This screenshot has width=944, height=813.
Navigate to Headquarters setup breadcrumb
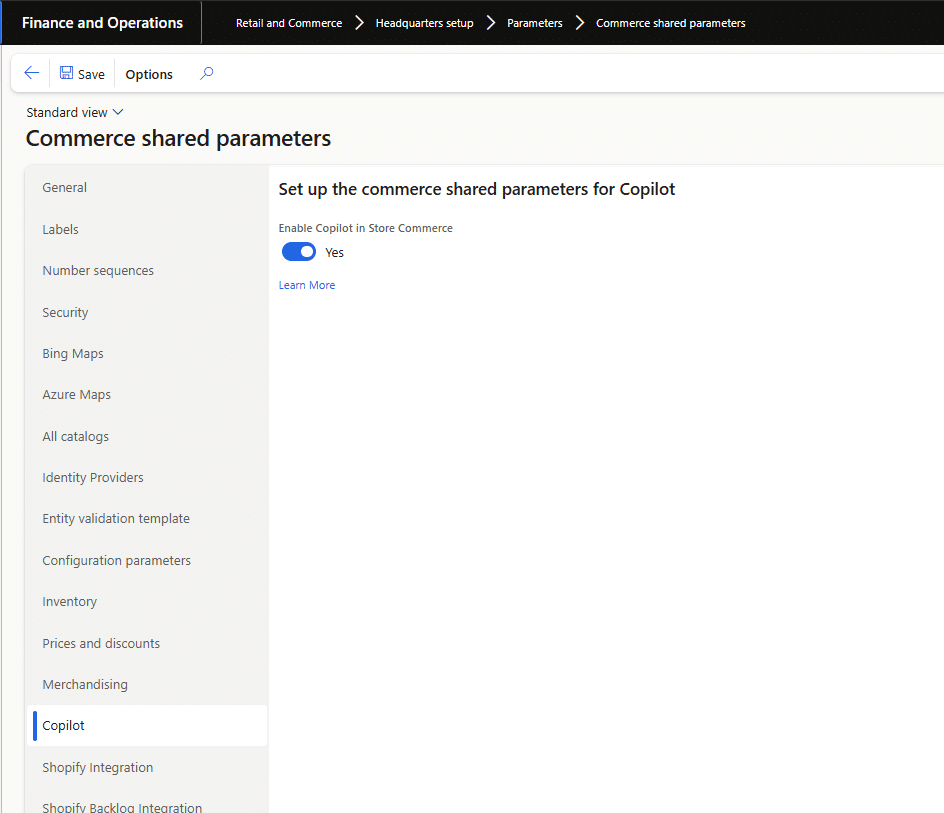click(424, 23)
